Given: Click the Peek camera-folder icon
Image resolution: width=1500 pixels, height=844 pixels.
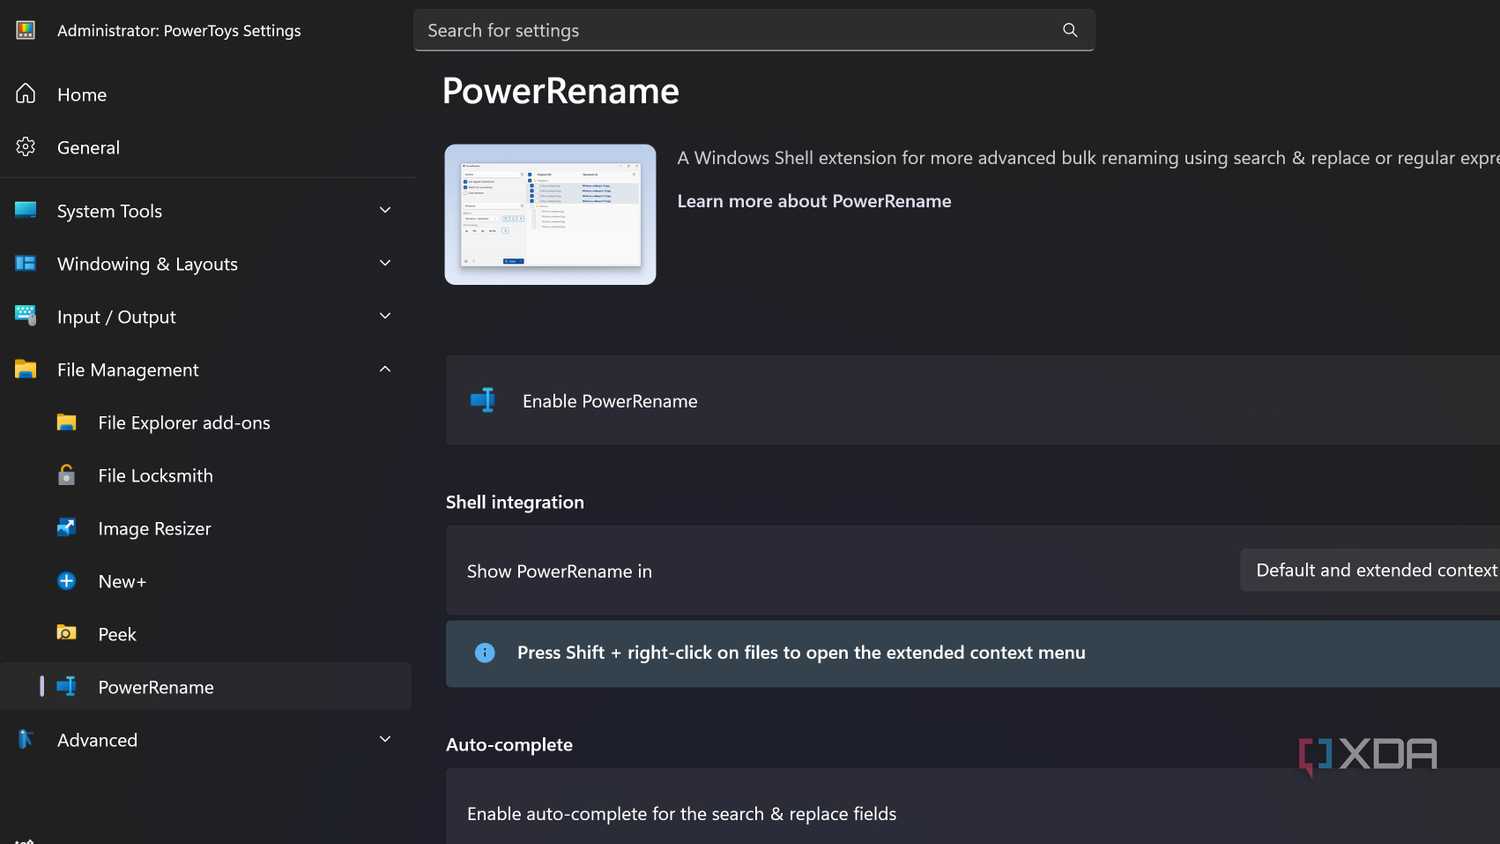Looking at the screenshot, I should coord(66,634).
